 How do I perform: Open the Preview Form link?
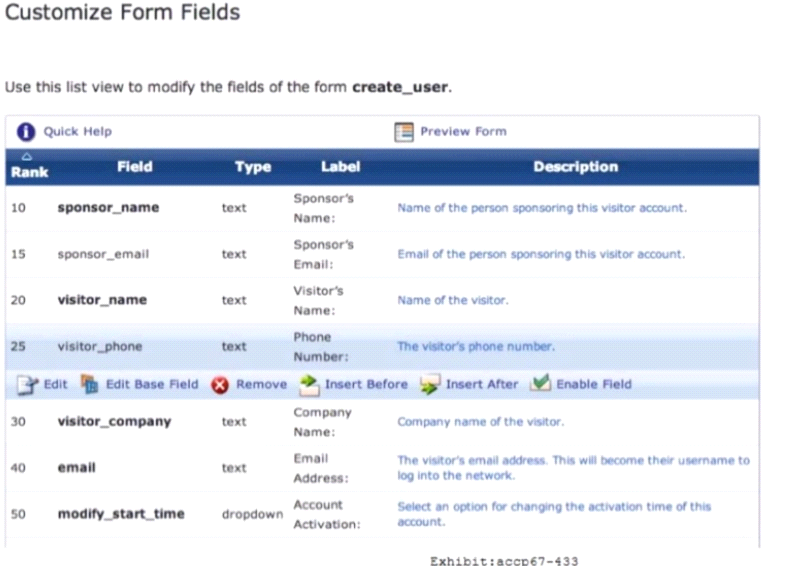click(x=463, y=132)
